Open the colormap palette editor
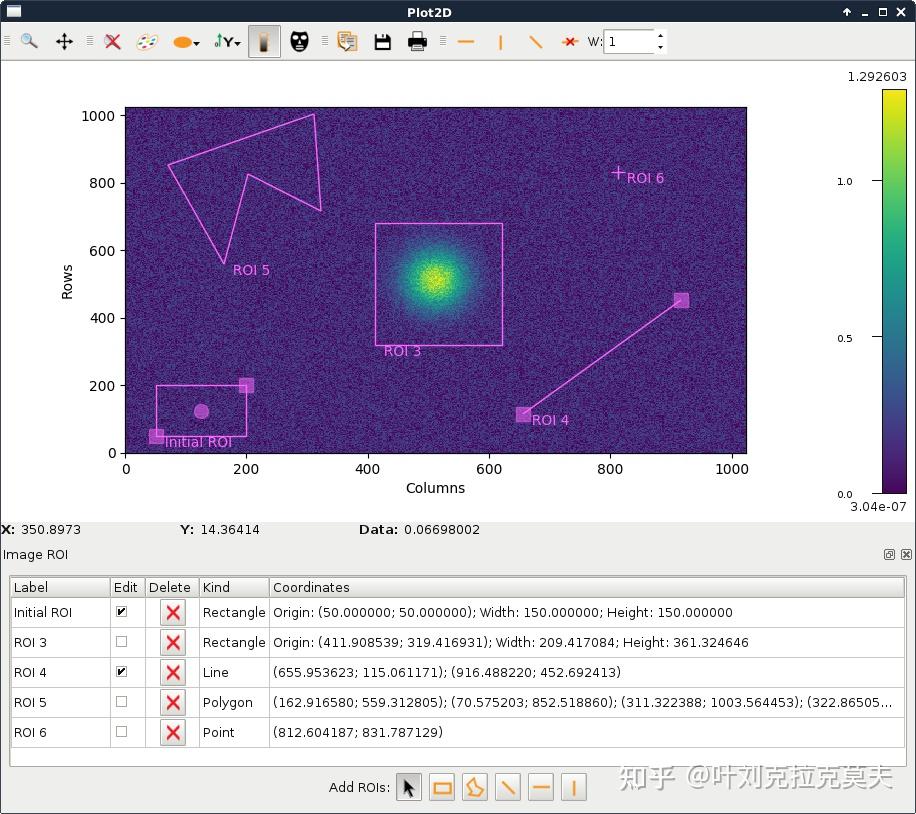916x814 pixels. (x=148, y=42)
